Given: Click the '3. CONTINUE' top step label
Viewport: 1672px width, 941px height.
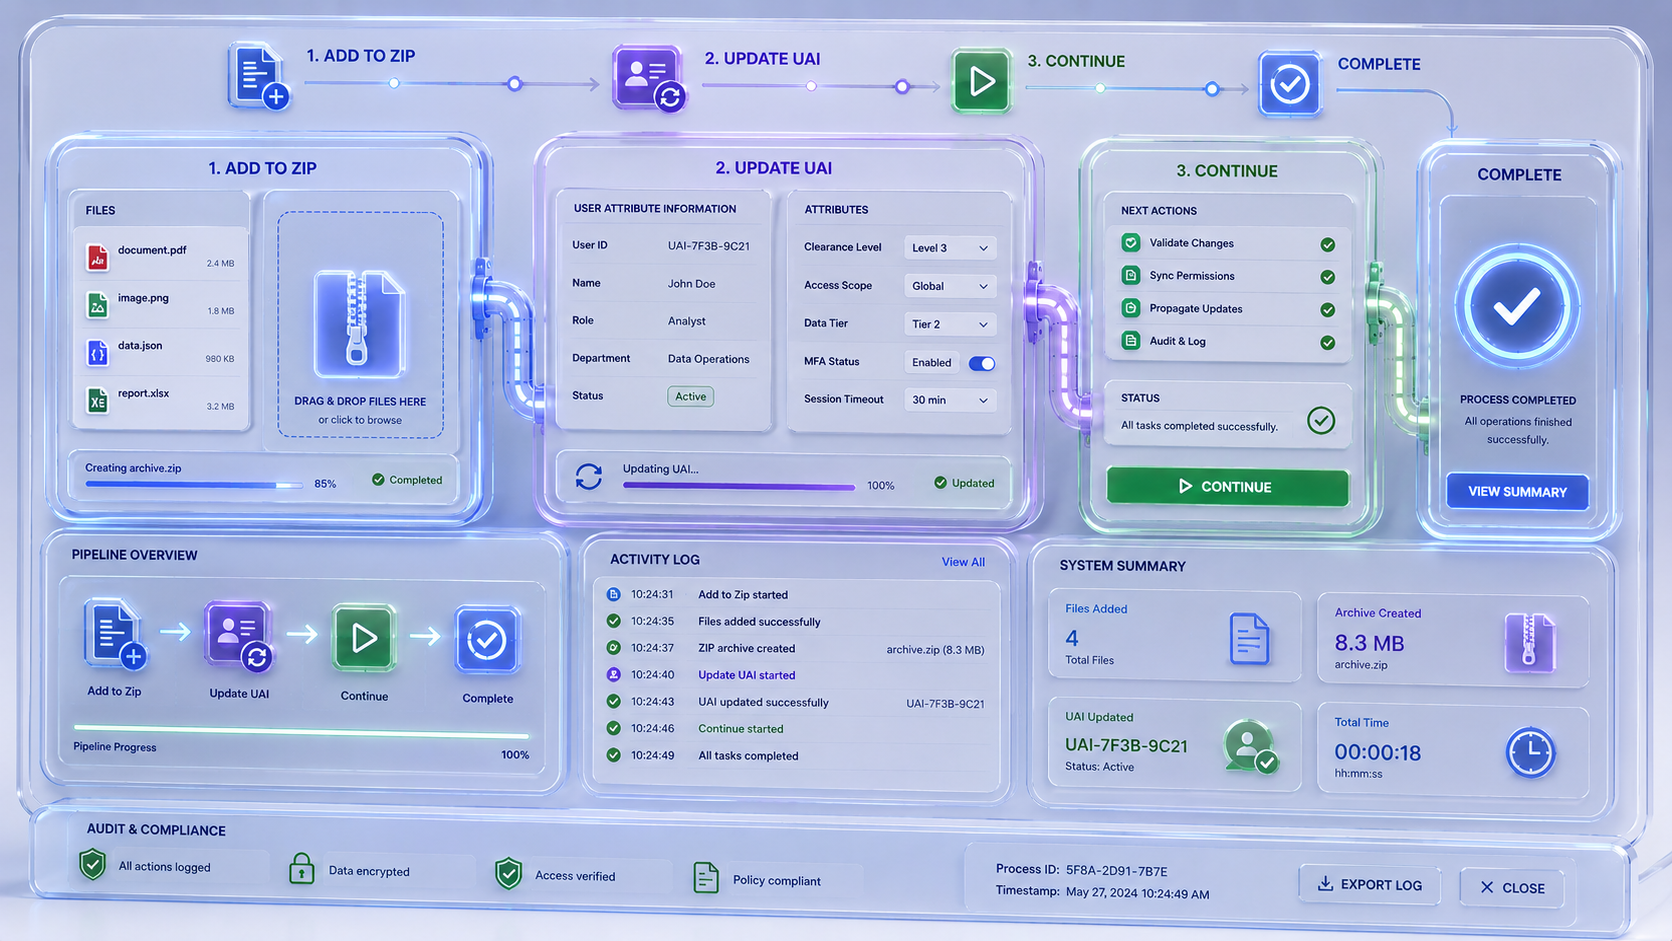Looking at the screenshot, I should point(1076,61).
